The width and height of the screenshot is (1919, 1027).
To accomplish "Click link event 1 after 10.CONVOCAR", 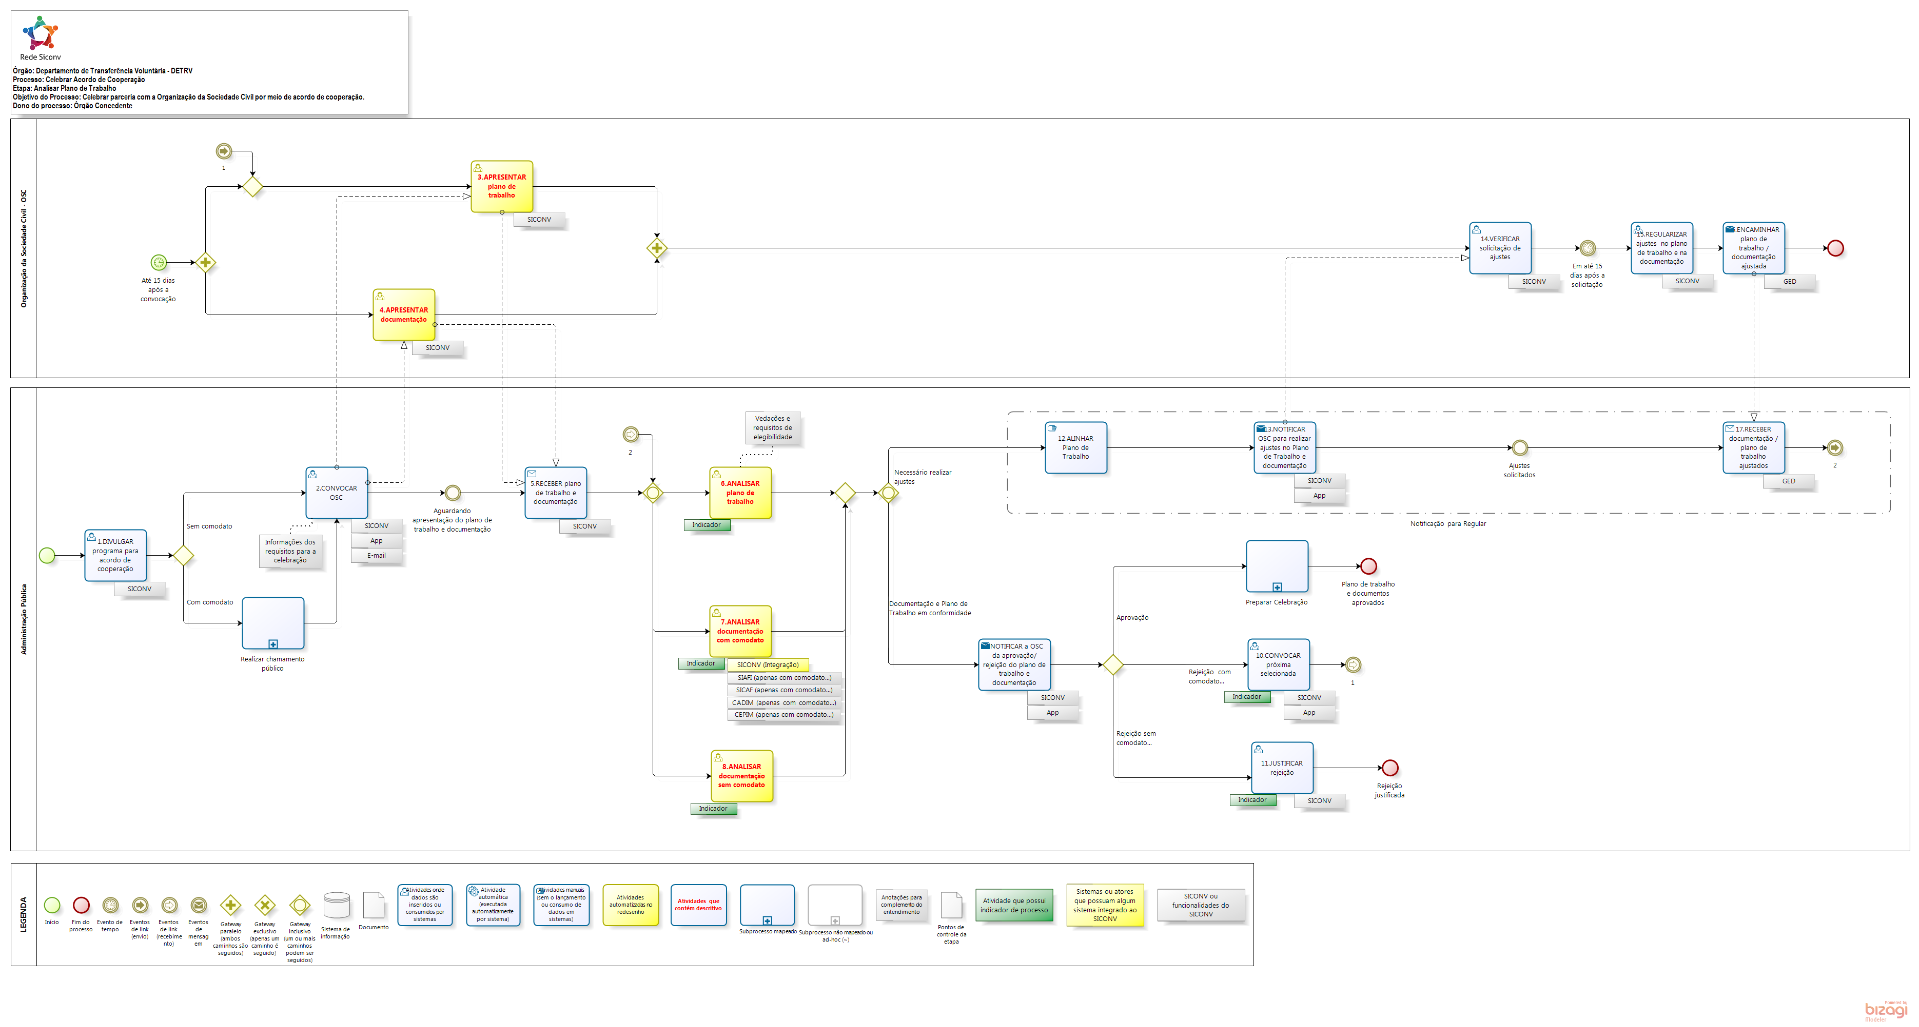I will coord(1353,665).
